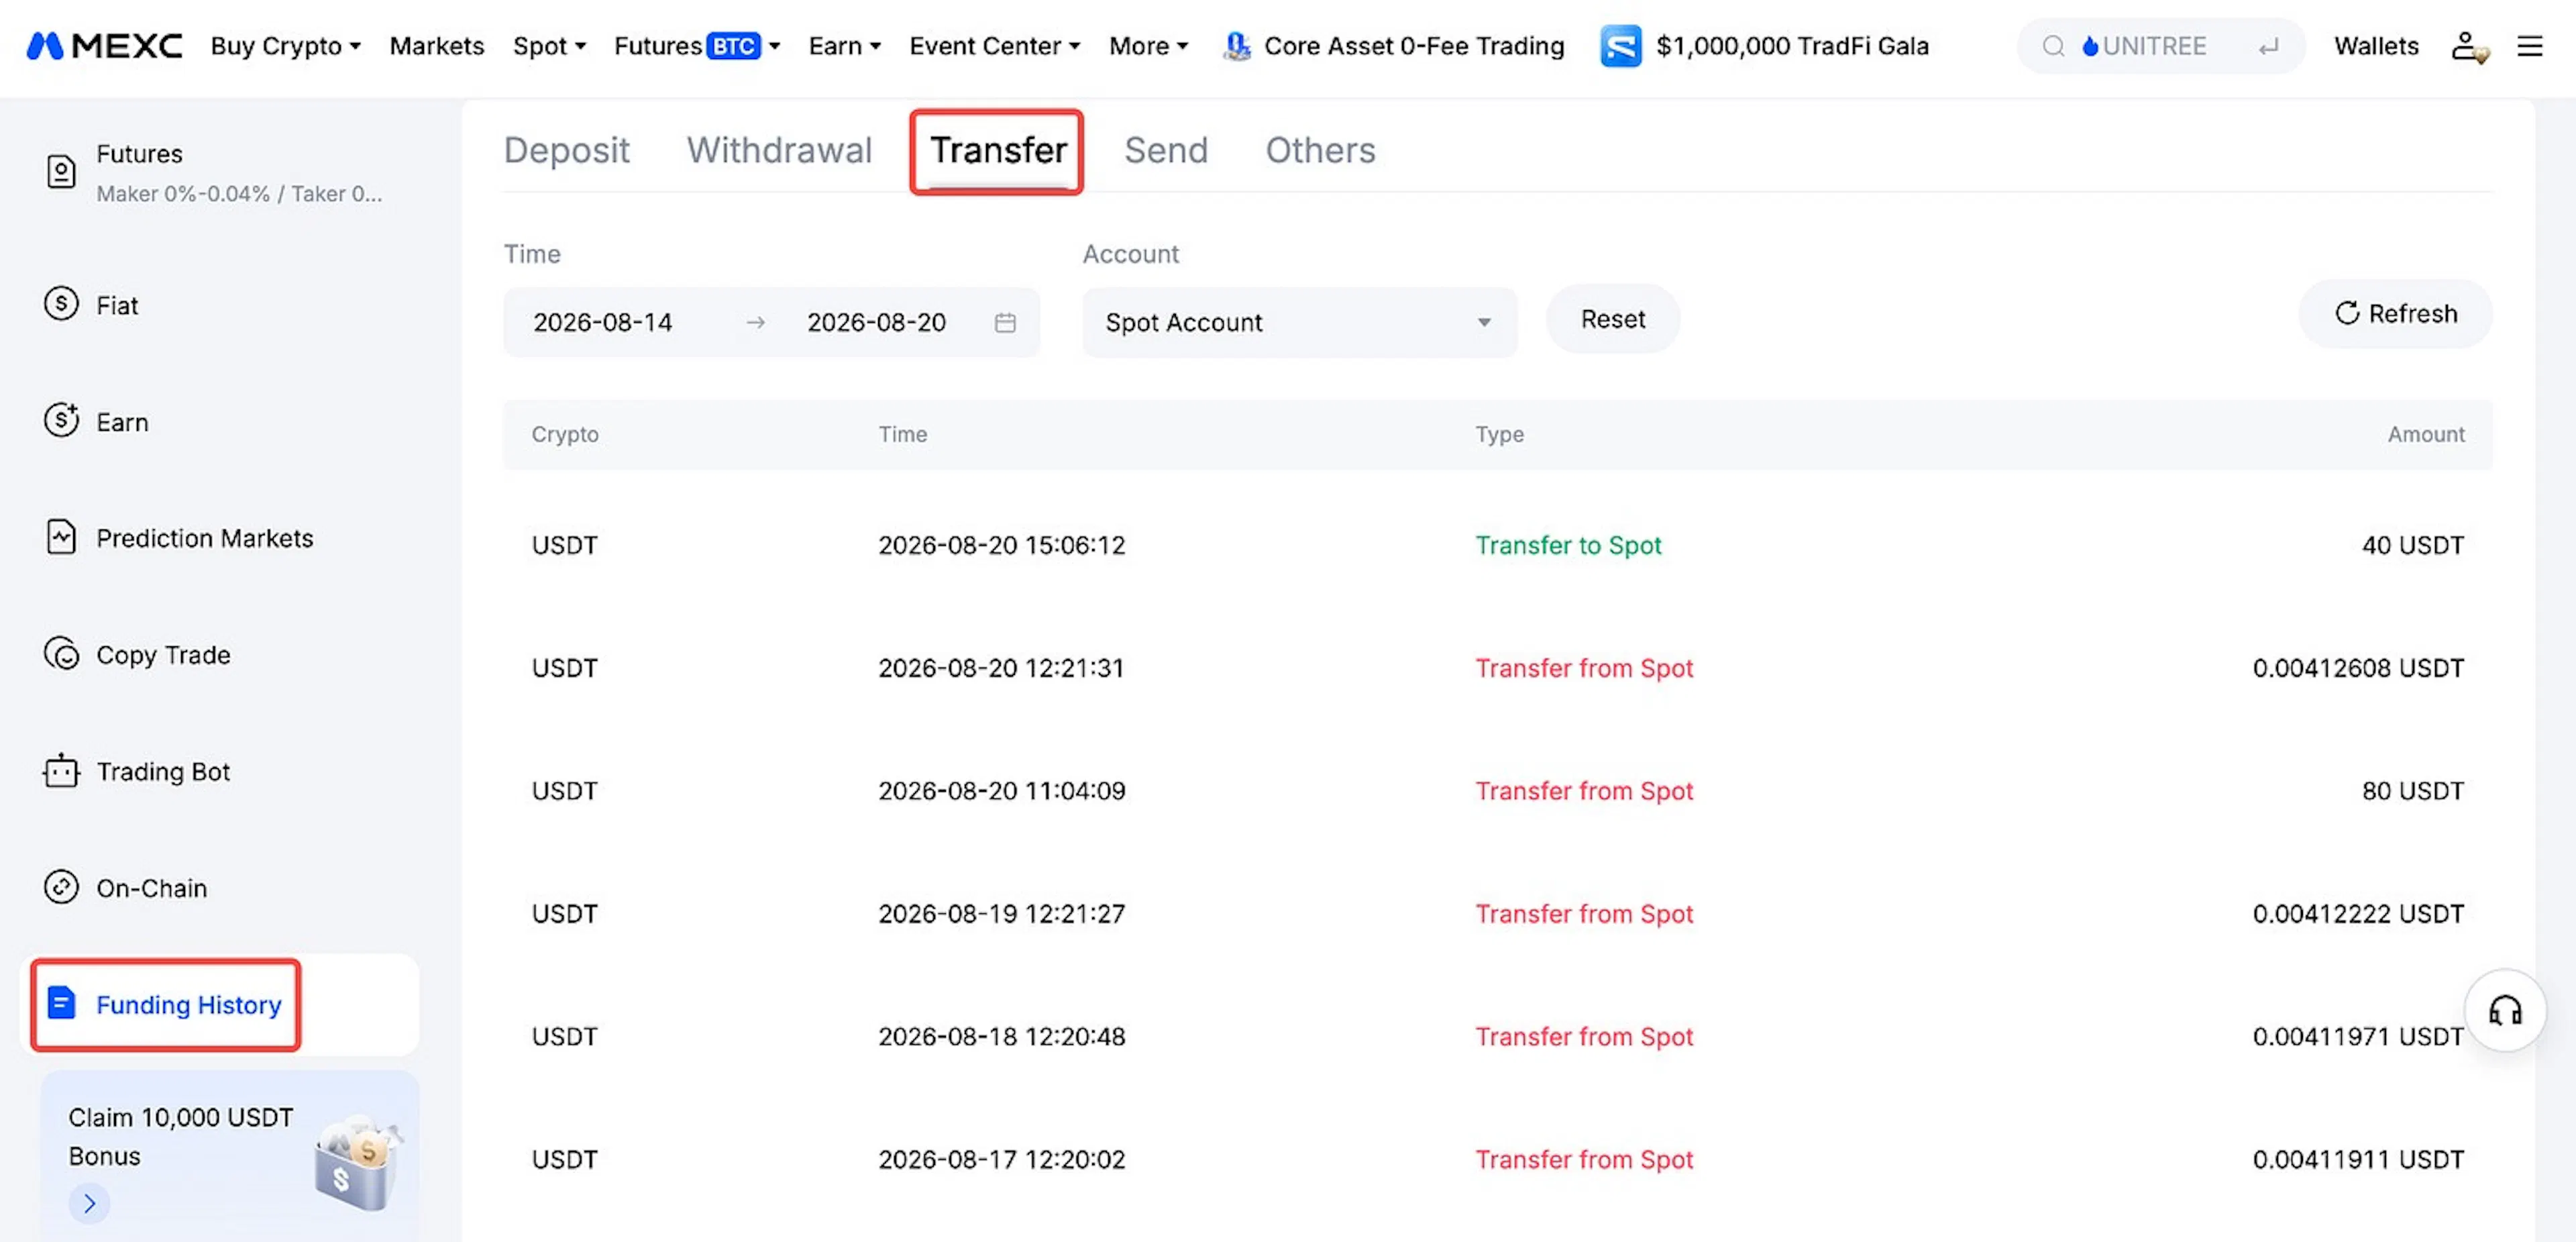The width and height of the screenshot is (2576, 1242).
Task: Open the Spot Account dropdown
Action: (1299, 322)
